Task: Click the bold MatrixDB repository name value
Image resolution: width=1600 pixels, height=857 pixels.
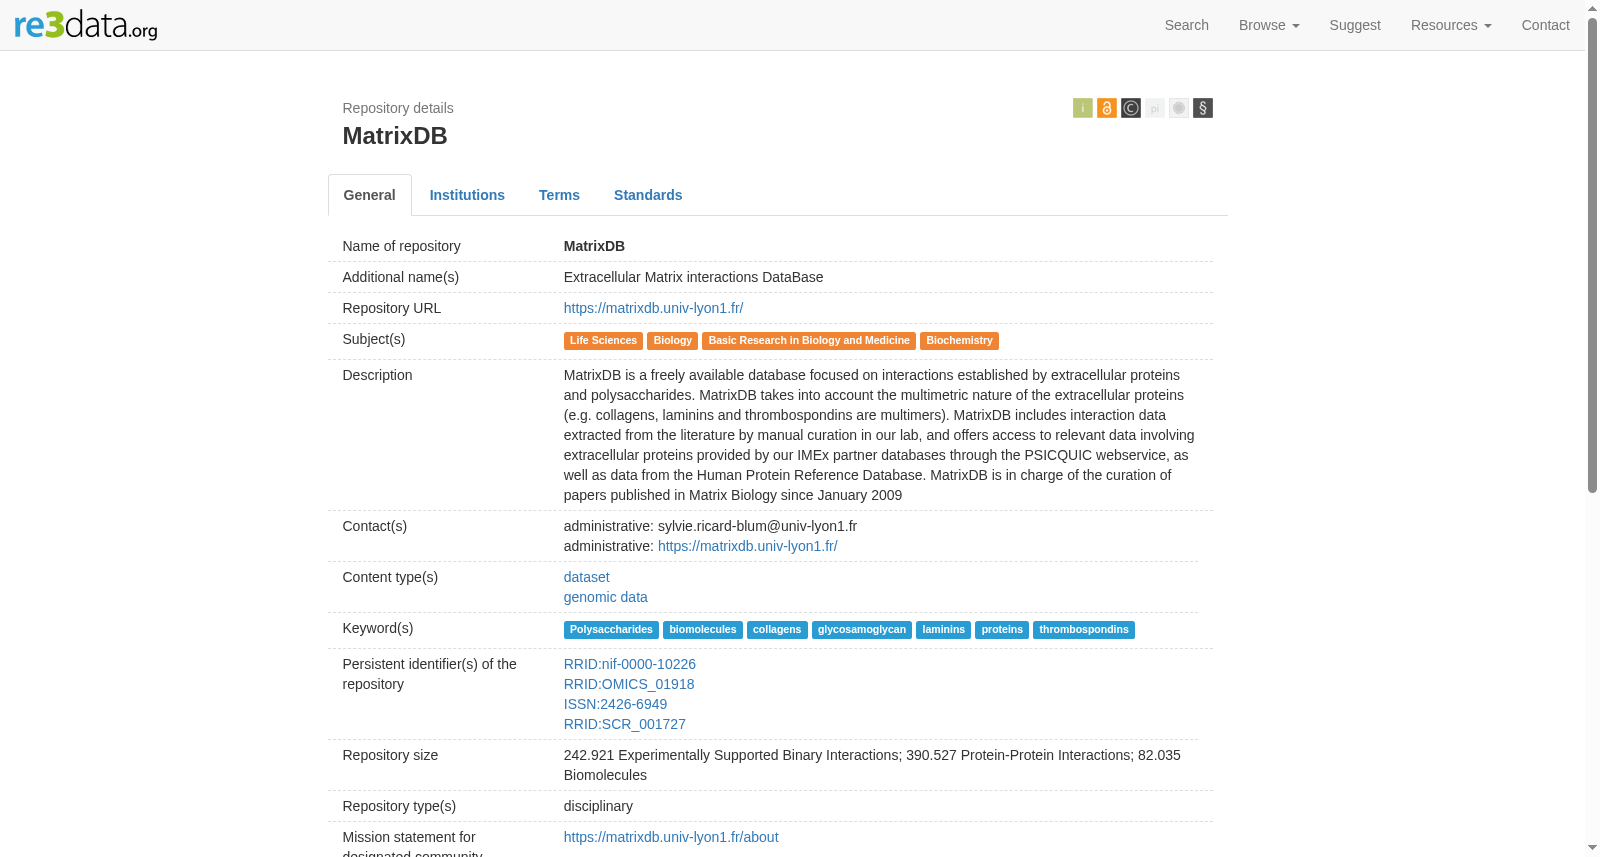Action: (x=594, y=246)
